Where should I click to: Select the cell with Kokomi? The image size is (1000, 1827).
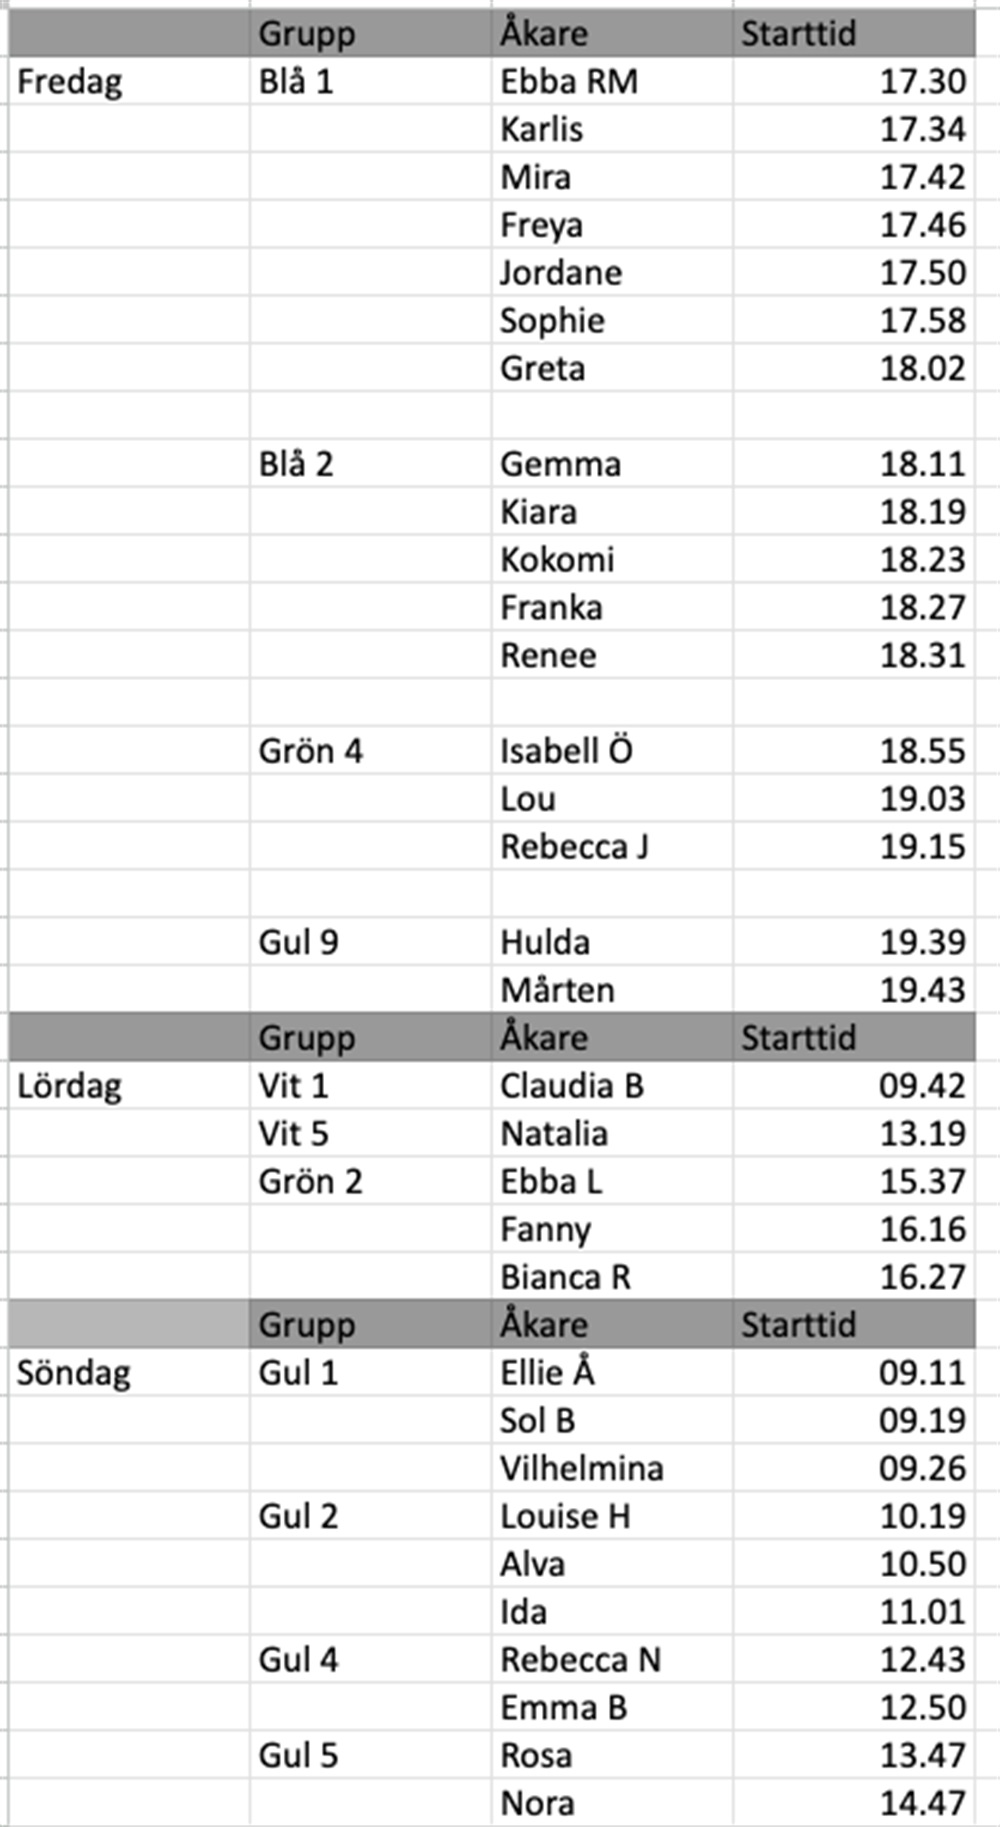point(557,560)
